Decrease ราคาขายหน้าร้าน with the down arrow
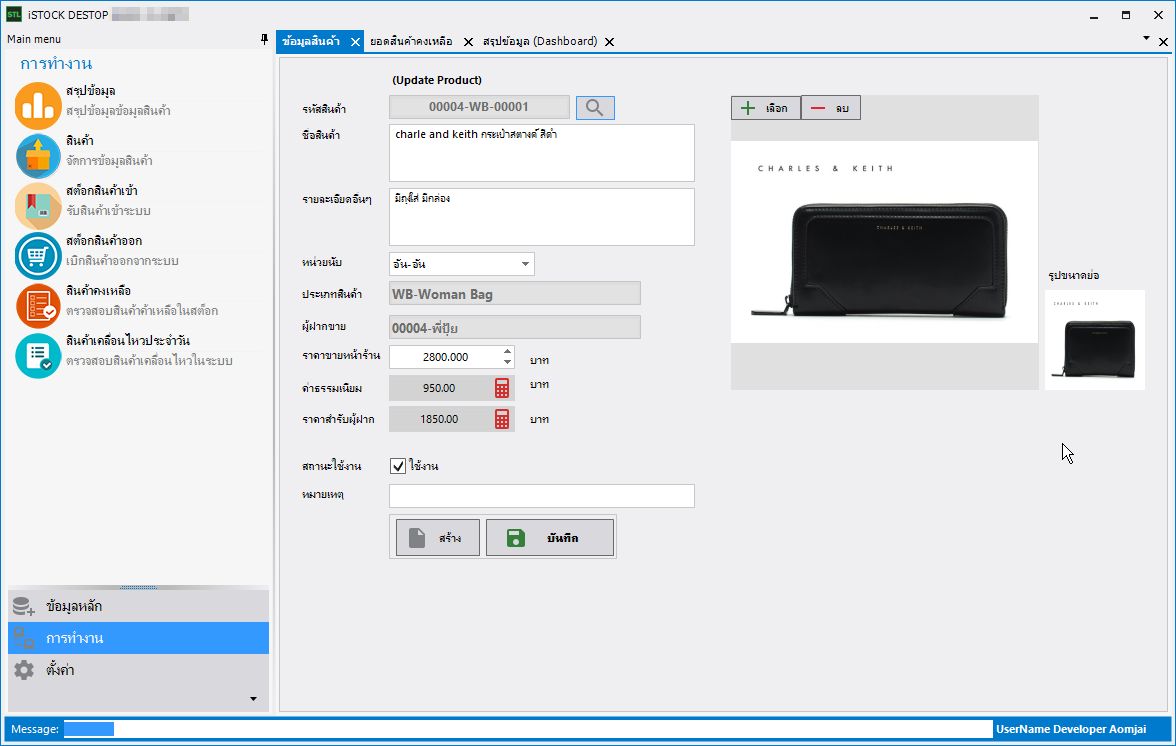This screenshot has width=1176, height=746. click(508, 362)
